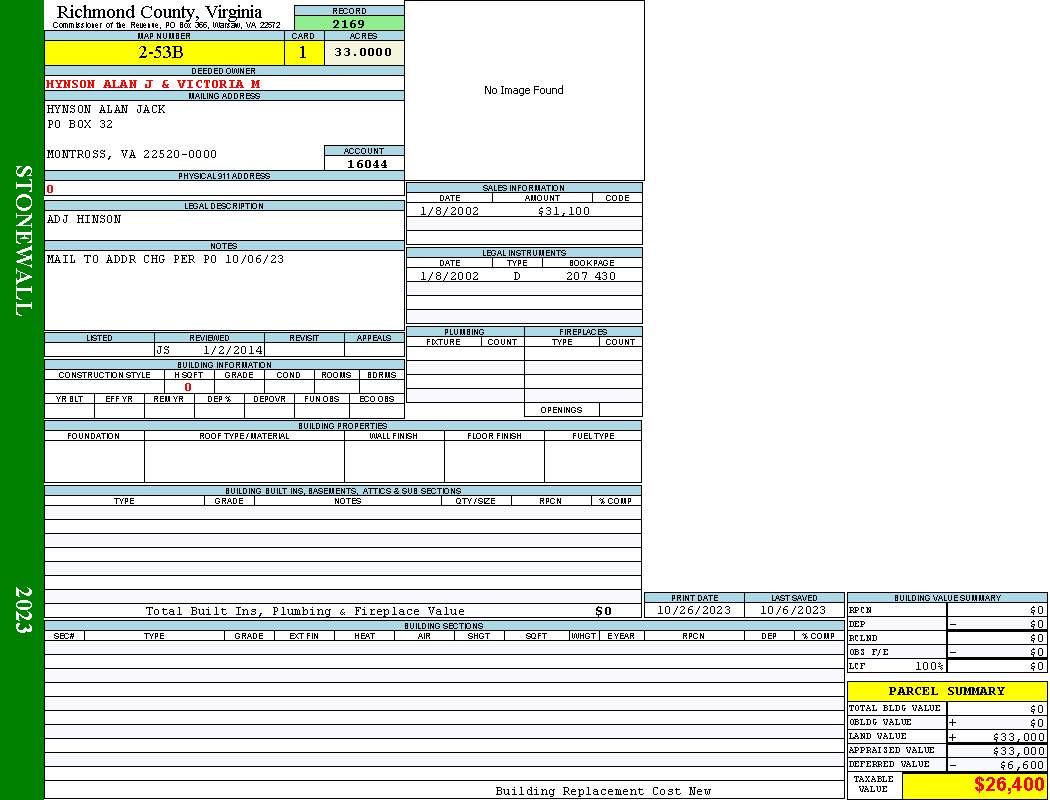Click the mailing address line PO BOX 32
The image size is (1050, 800).
(80, 125)
